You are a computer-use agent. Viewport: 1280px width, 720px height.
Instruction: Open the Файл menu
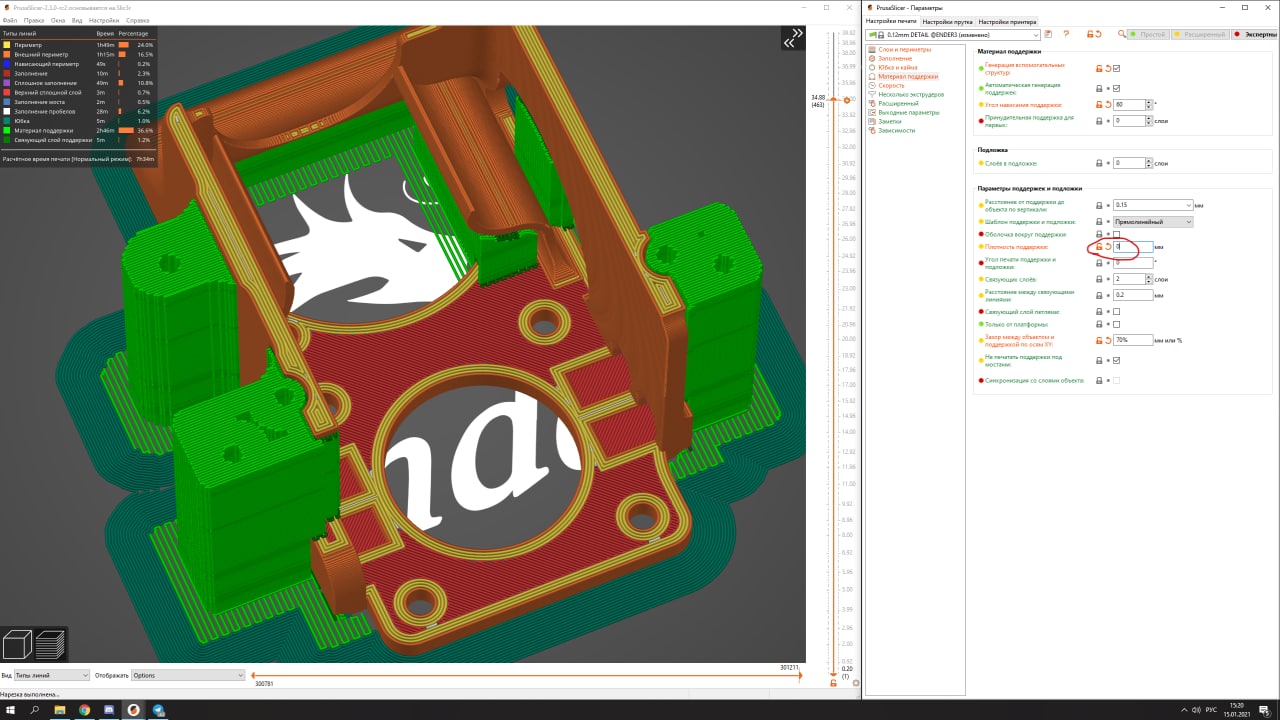pos(10,20)
